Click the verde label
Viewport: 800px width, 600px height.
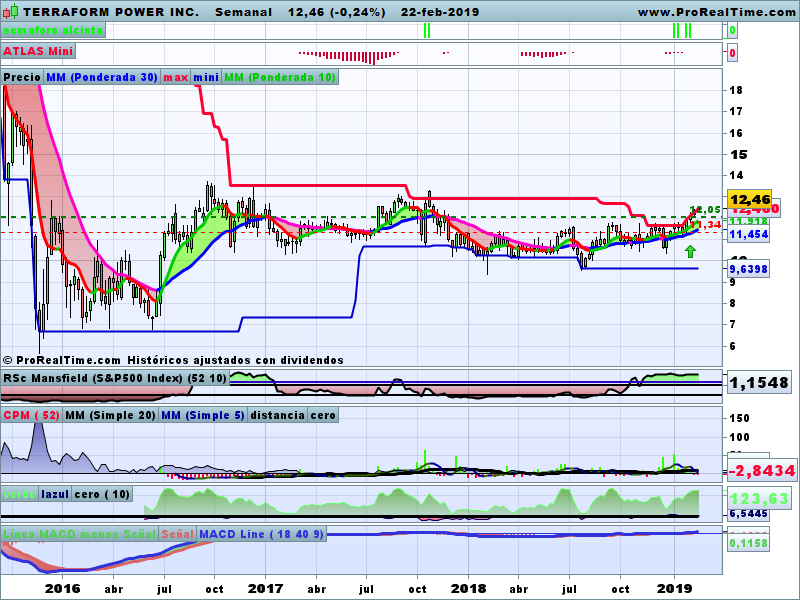point(19,494)
